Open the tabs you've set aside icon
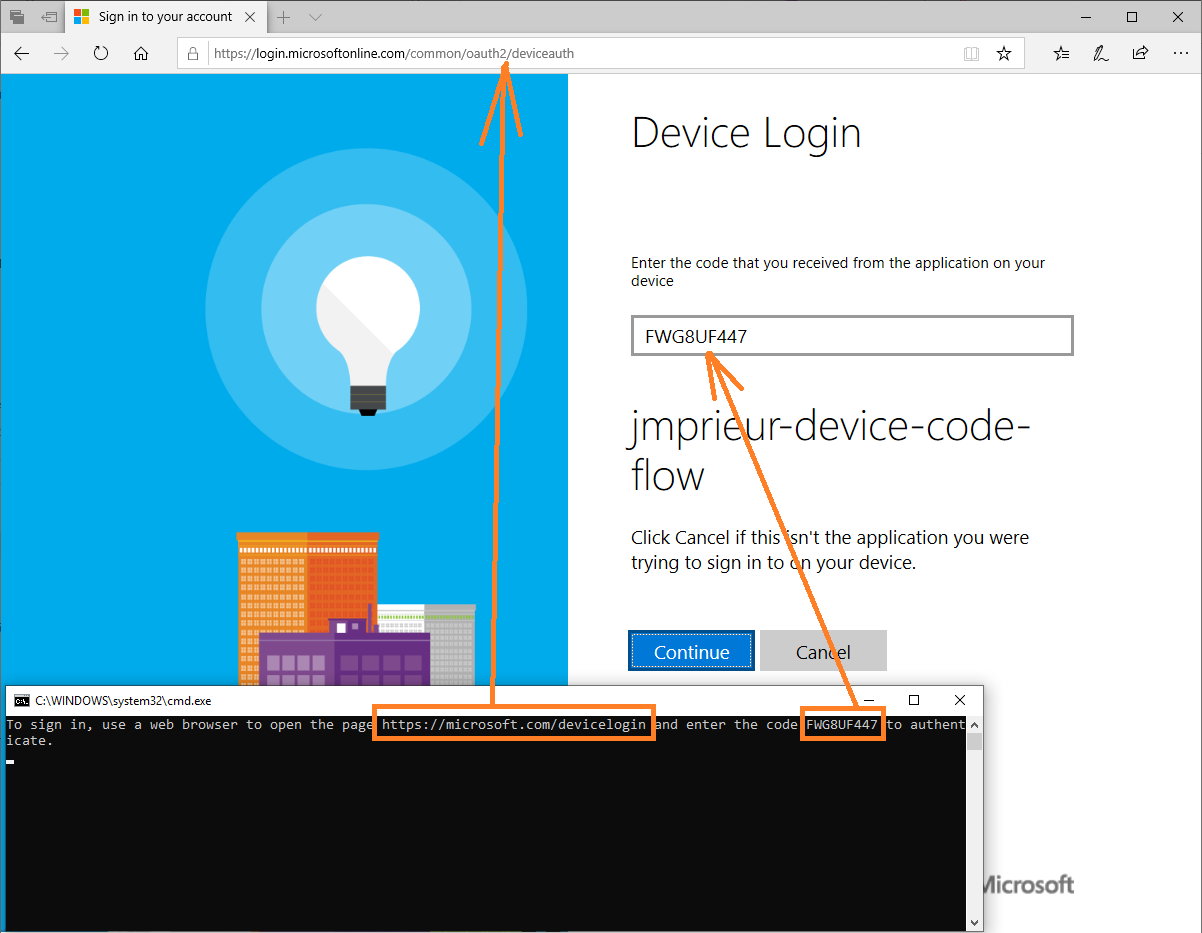This screenshot has height=933, width=1202. [x=17, y=17]
